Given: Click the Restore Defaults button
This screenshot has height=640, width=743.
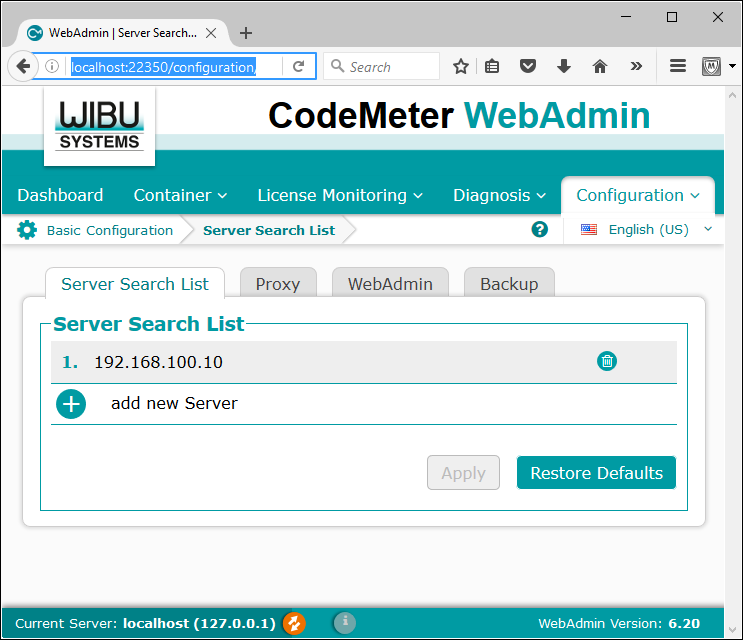Looking at the screenshot, I should click(x=596, y=473).
